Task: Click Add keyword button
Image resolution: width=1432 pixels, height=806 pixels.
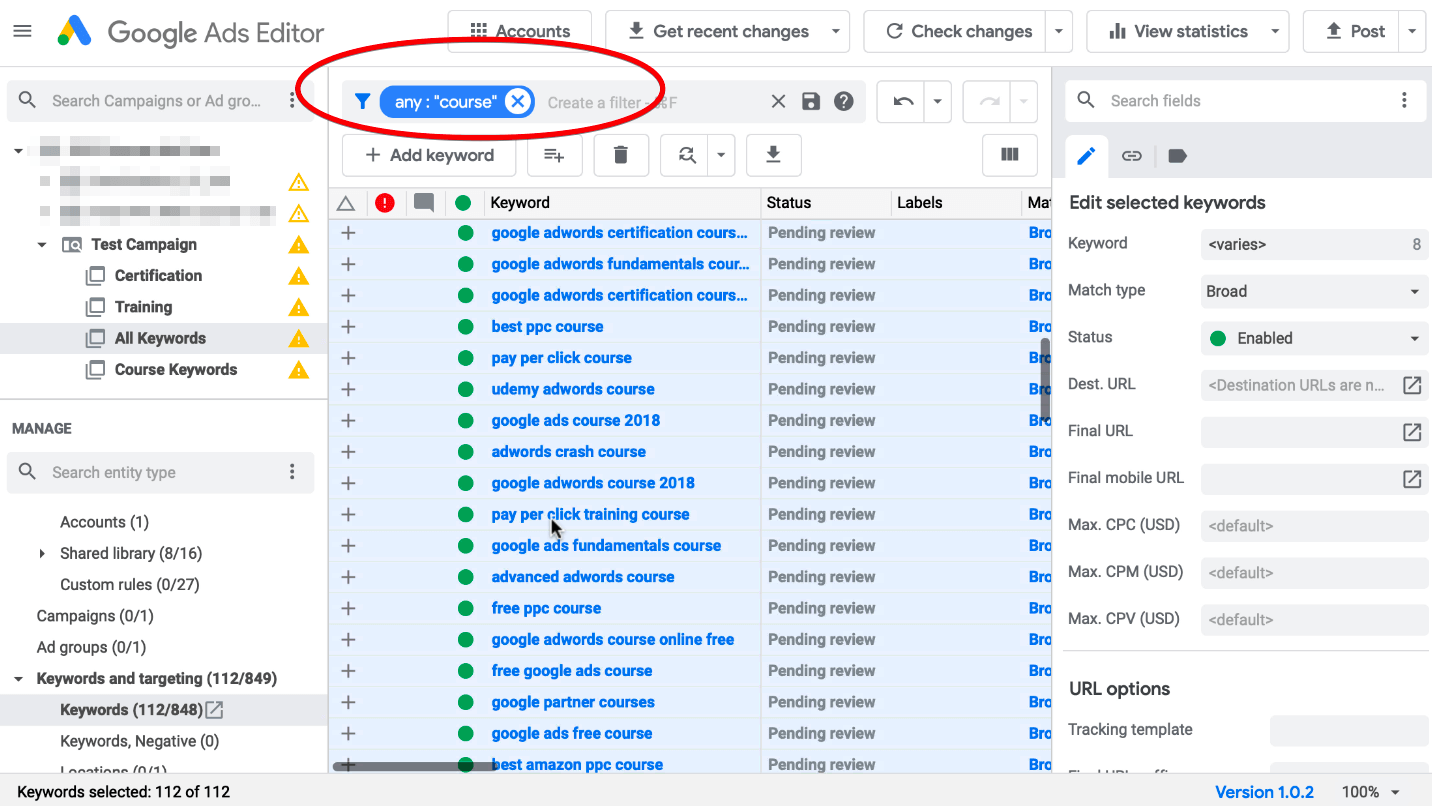Action: tap(429, 155)
